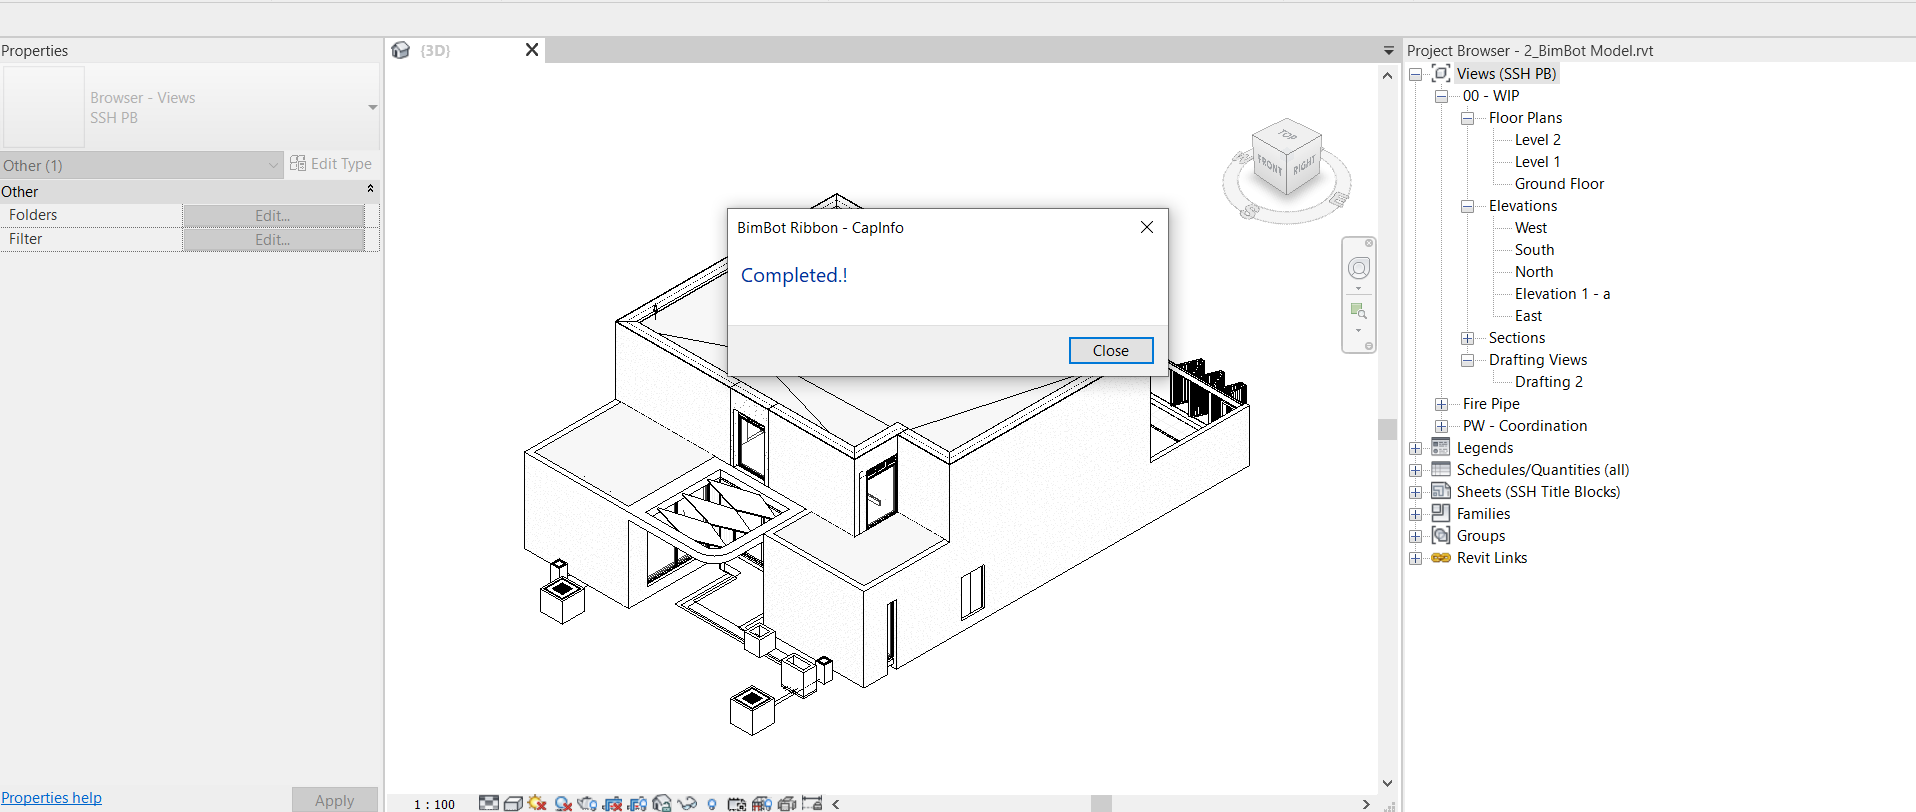Click the Folders Edit... button
The image size is (1916, 812).
[x=273, y=215]
